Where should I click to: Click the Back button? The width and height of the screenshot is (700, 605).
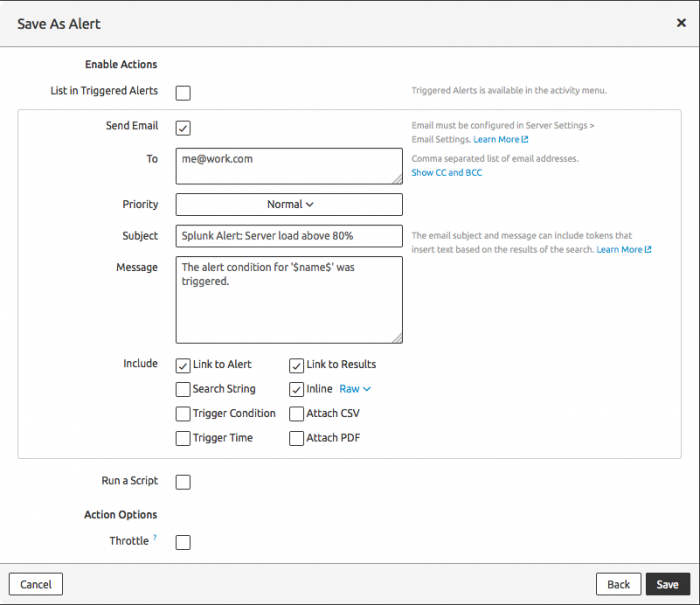click(x=618, y=584)
